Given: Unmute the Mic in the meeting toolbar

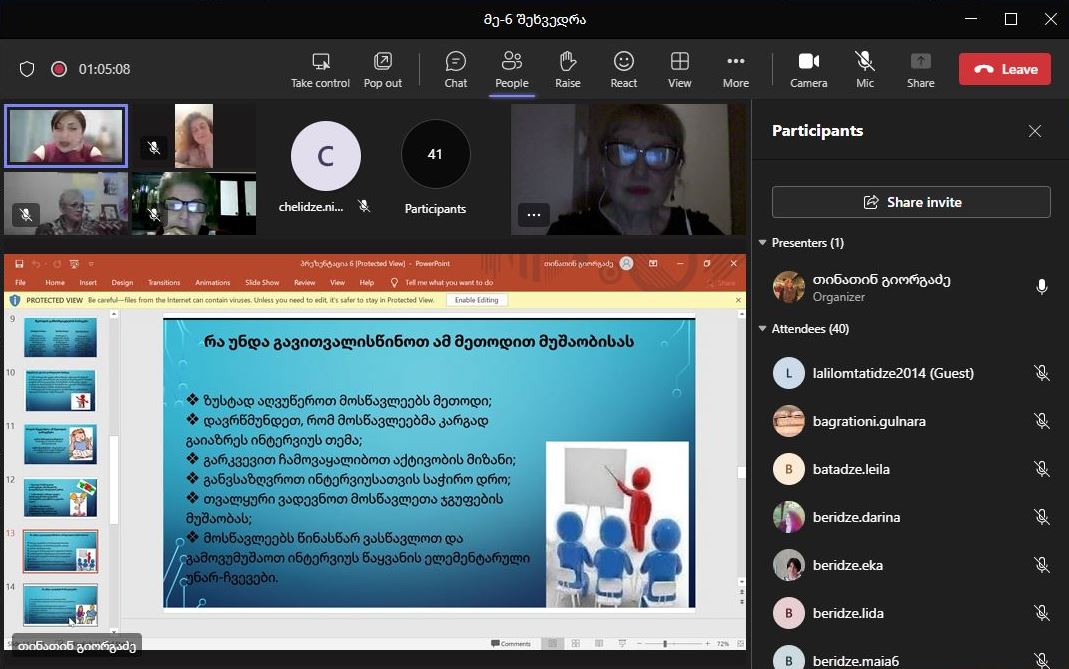Looking at the screenshot, I should coord(864,70).
